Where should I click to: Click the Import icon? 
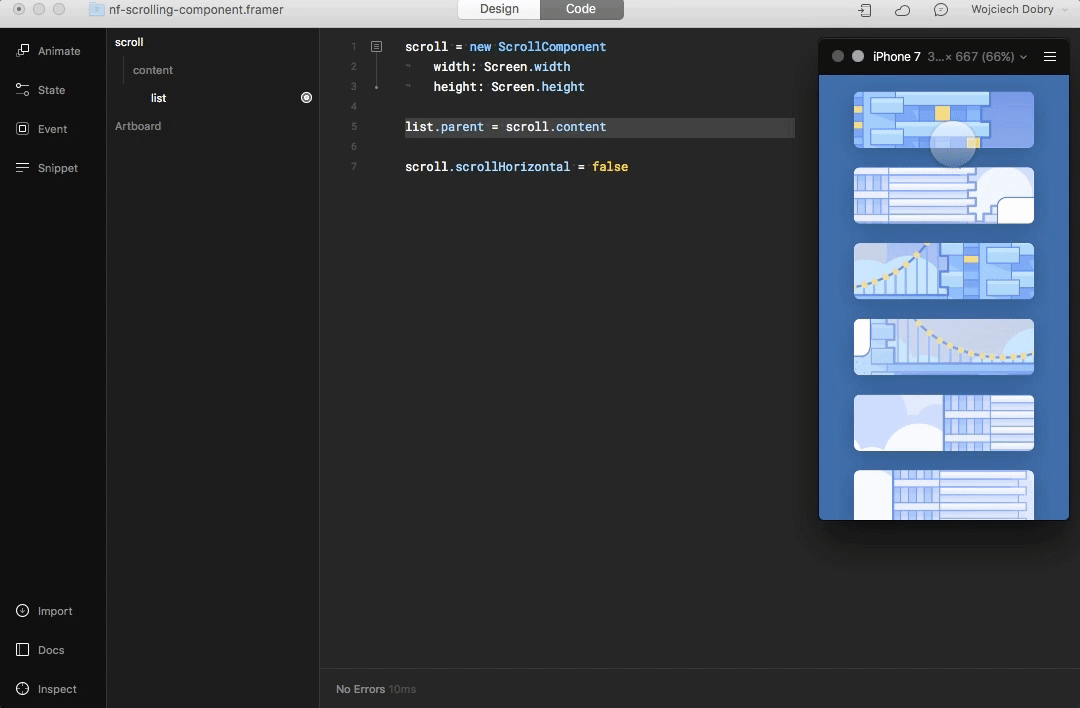click(x=23, y=611)
